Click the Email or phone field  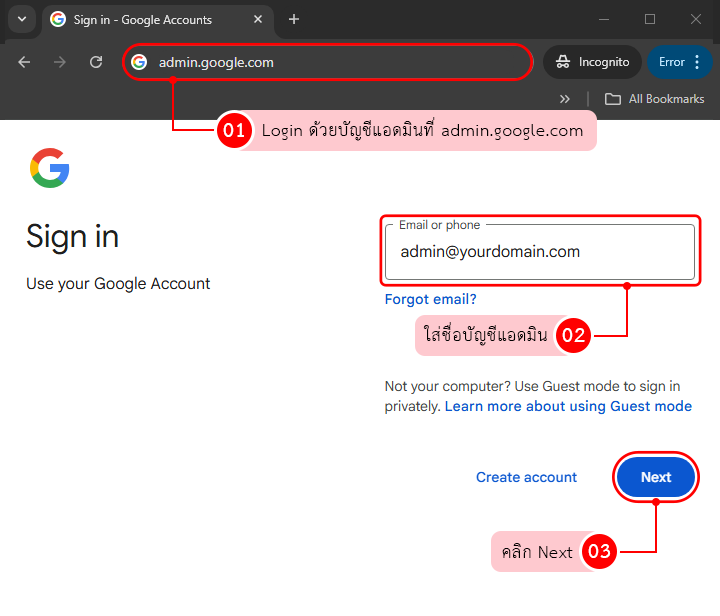539,252
